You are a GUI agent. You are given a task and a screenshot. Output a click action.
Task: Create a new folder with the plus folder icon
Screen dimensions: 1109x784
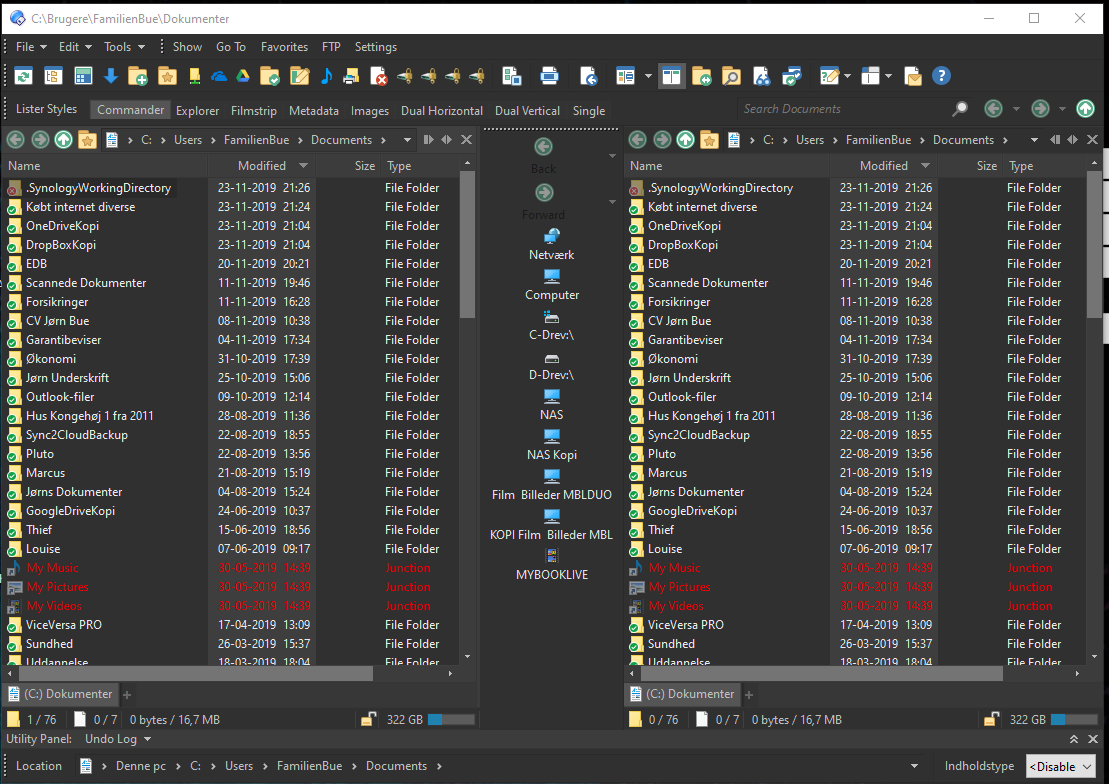click(138, 76)
